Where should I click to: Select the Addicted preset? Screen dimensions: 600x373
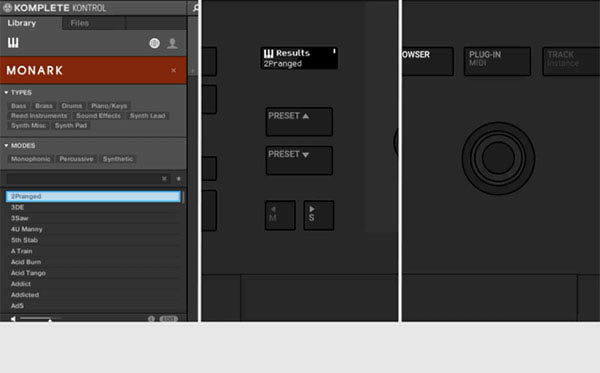pyautogui.click(x=93, y=295)
